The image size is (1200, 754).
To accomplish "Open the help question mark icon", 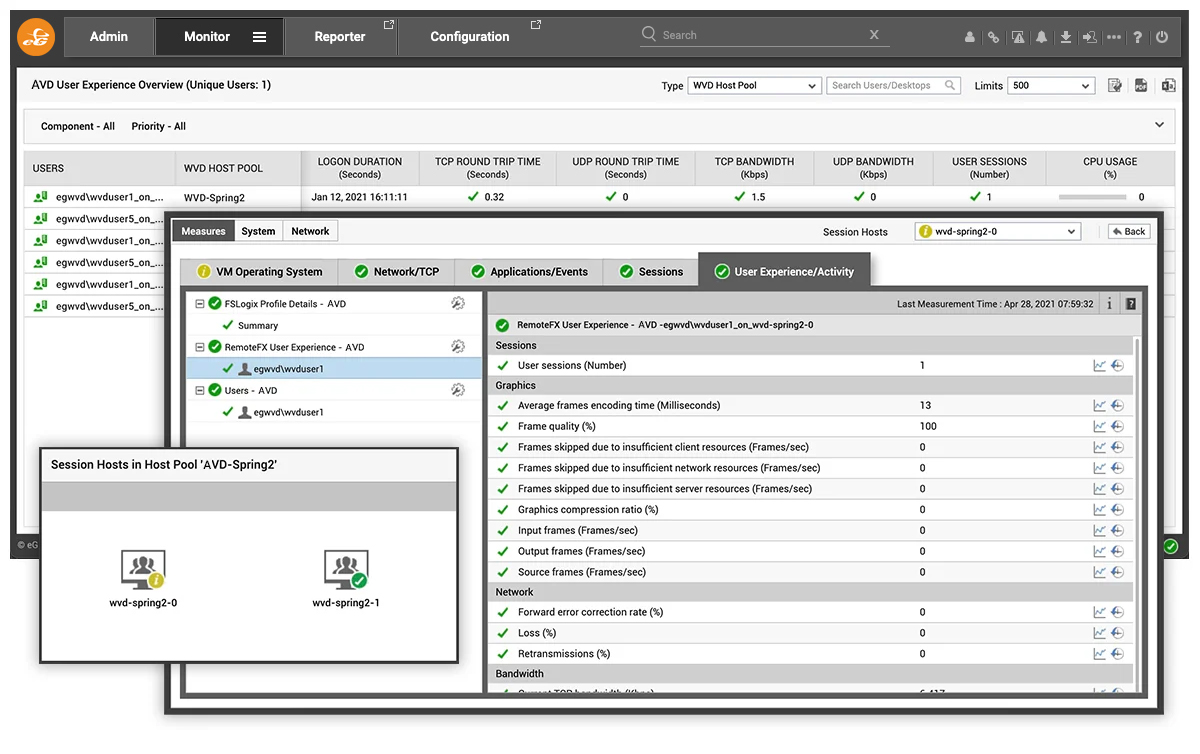I will (x=1138, y=37).
